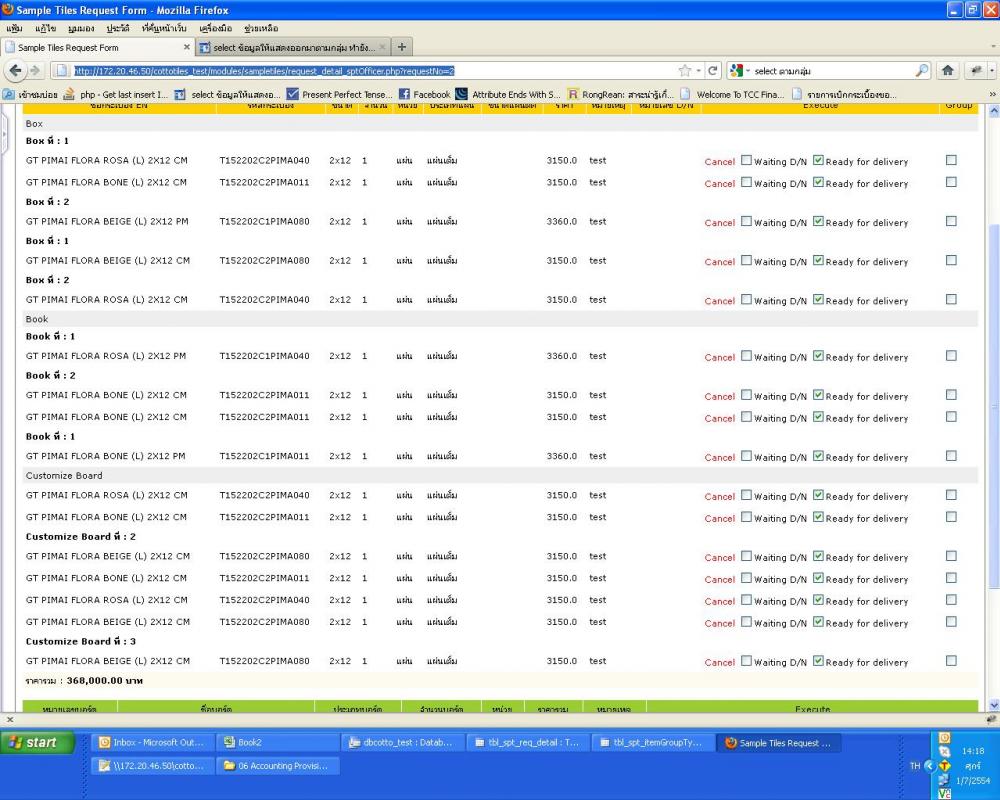Open the Firefox home page button

click(x=948, y=71)
